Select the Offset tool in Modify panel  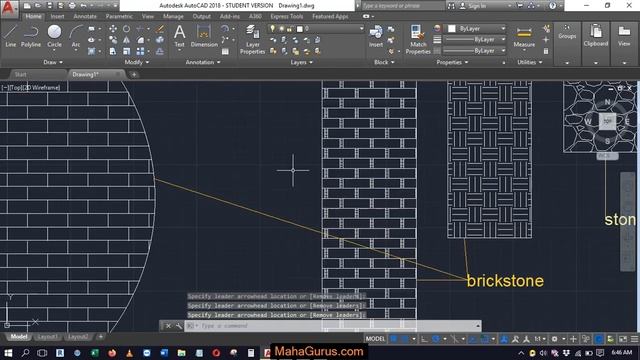pyautogui.click(x=160, y=51)
